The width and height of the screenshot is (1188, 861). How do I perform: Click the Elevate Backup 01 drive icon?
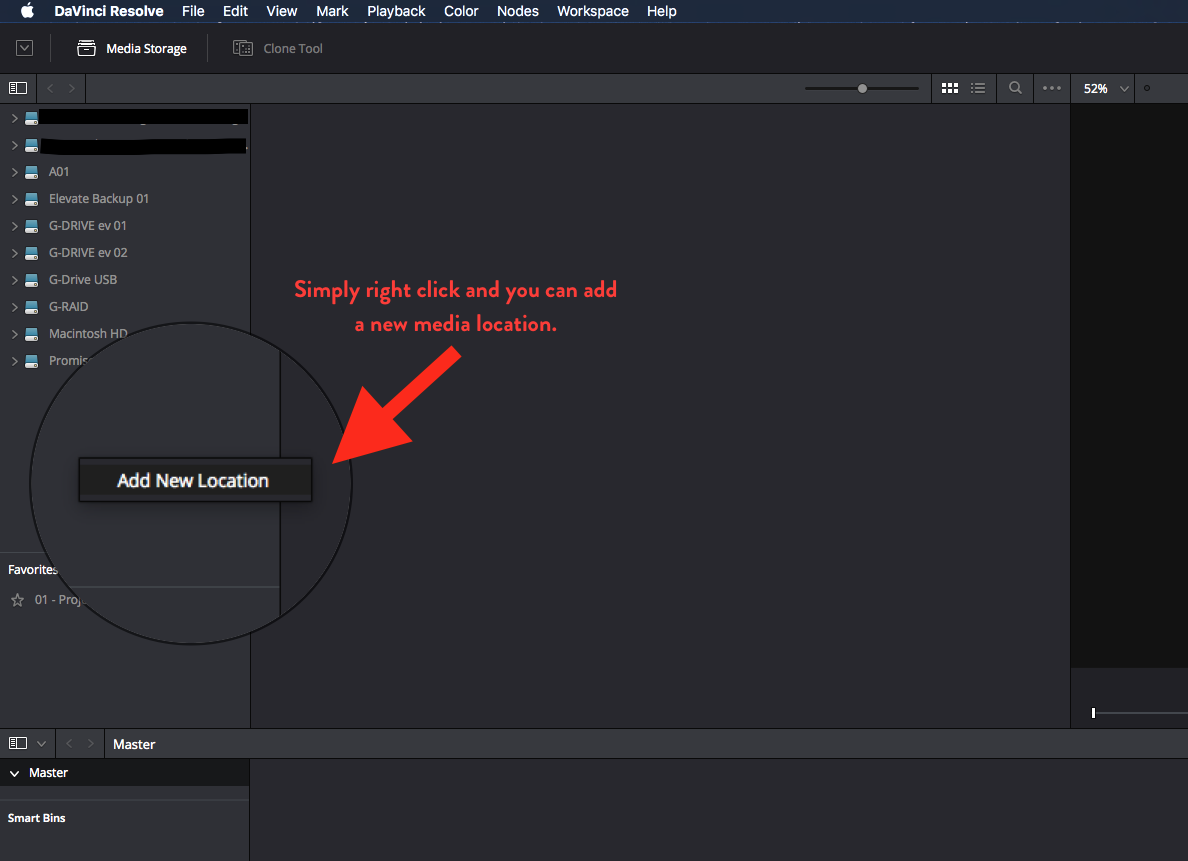(x=32, y=199)
